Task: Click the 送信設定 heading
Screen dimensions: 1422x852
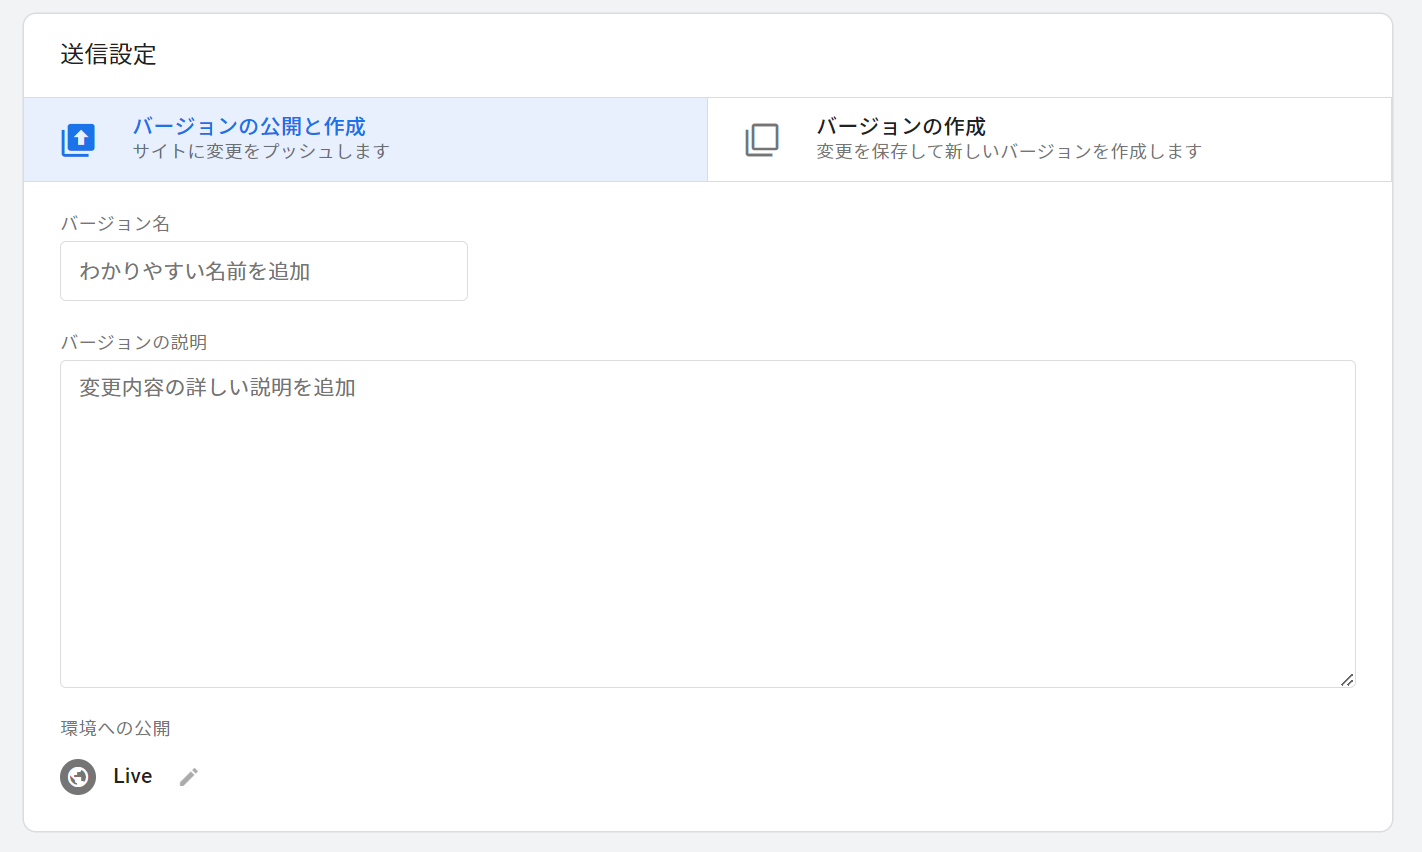Action: coord(108,55)
